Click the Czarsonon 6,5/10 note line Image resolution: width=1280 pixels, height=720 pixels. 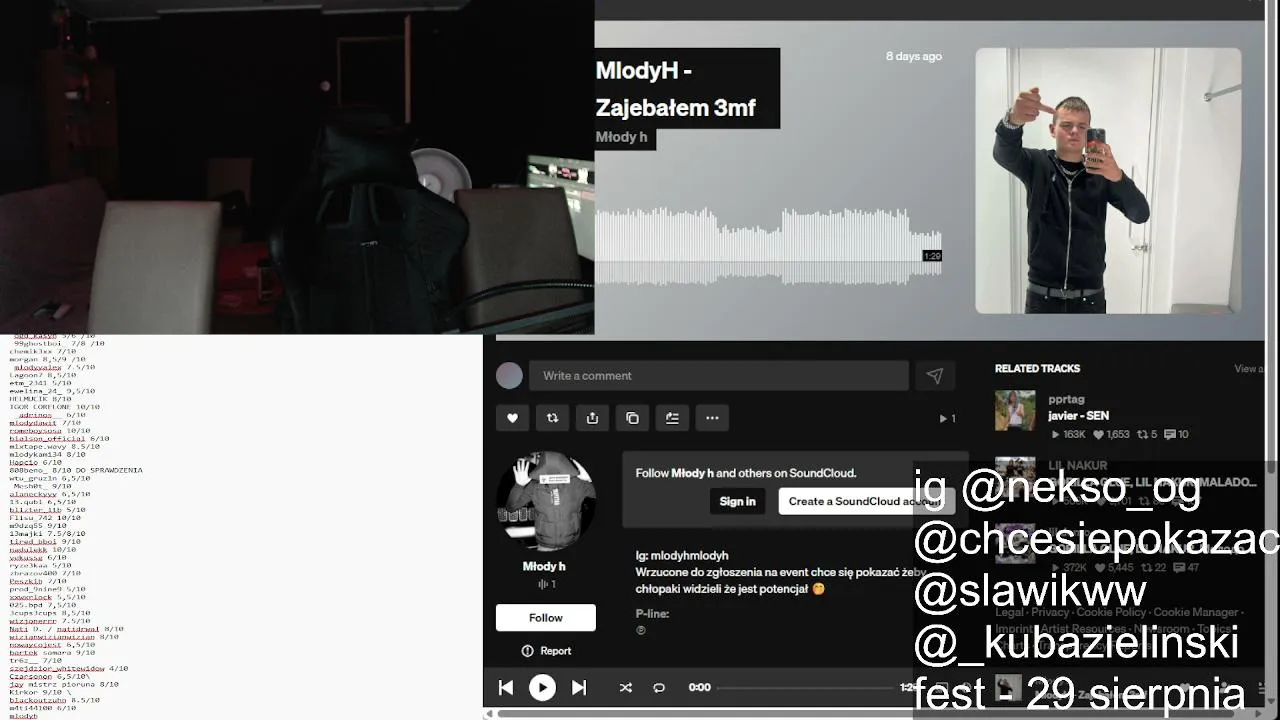[x=49, y=676]
